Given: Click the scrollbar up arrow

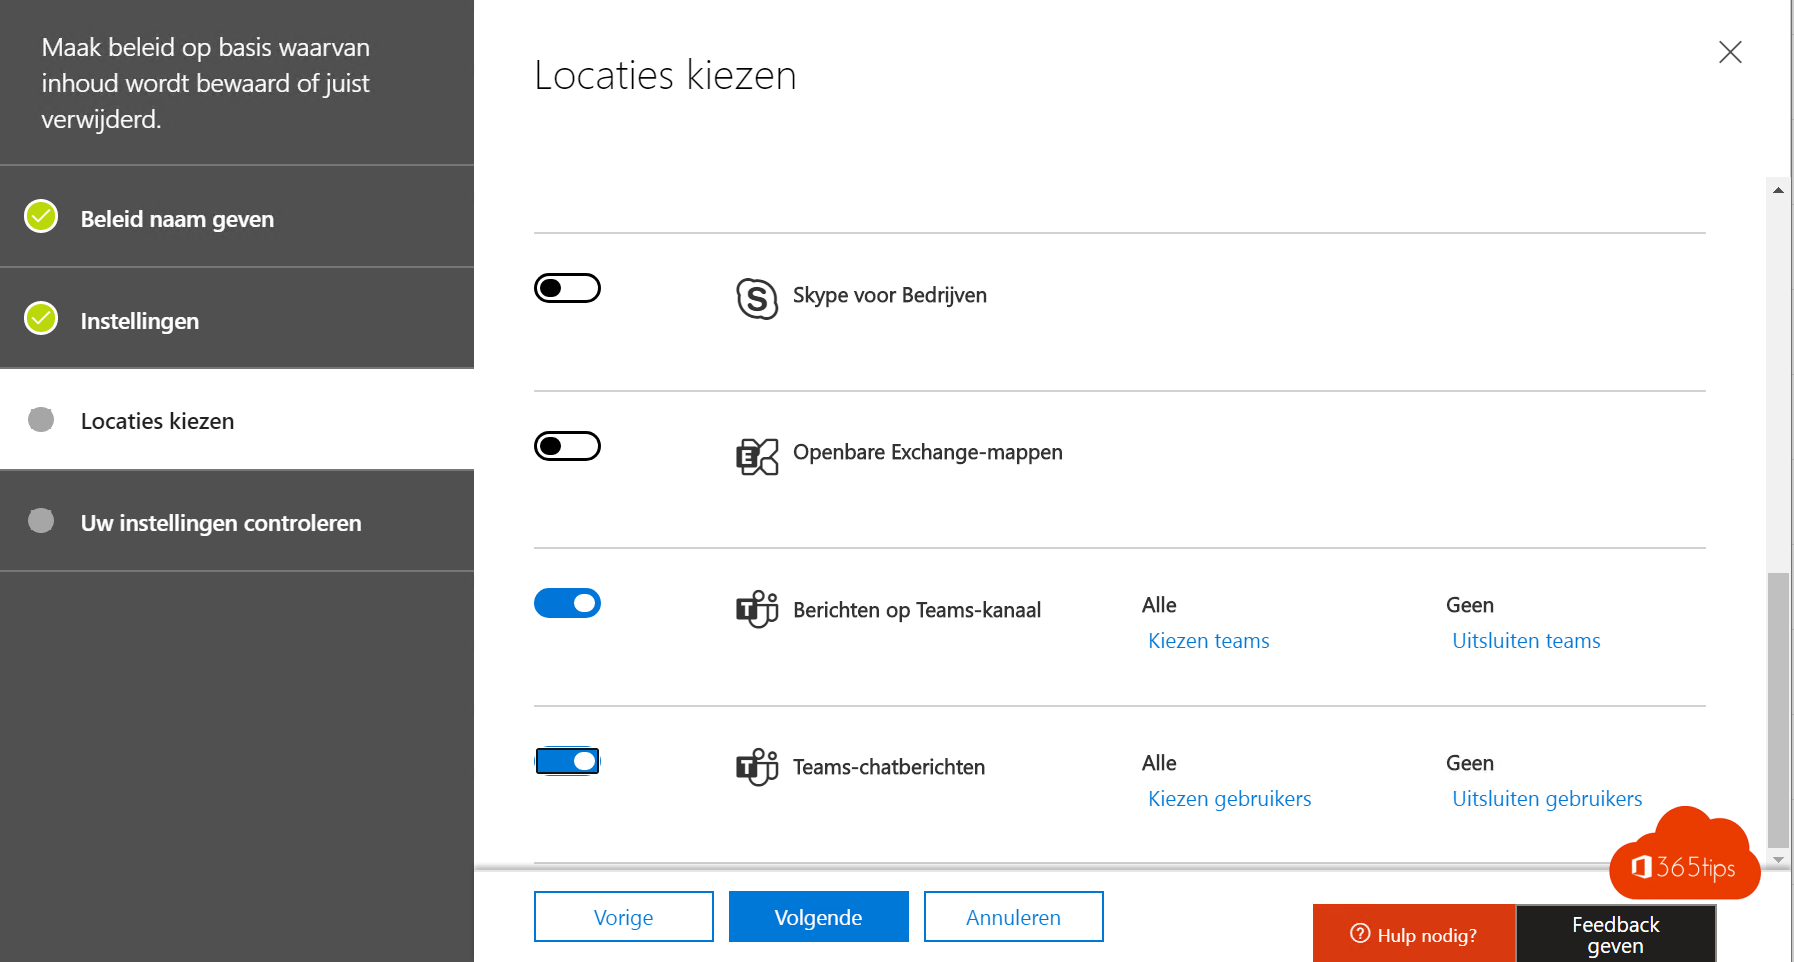Looking at the screenshot, I should coord(1778,189).
